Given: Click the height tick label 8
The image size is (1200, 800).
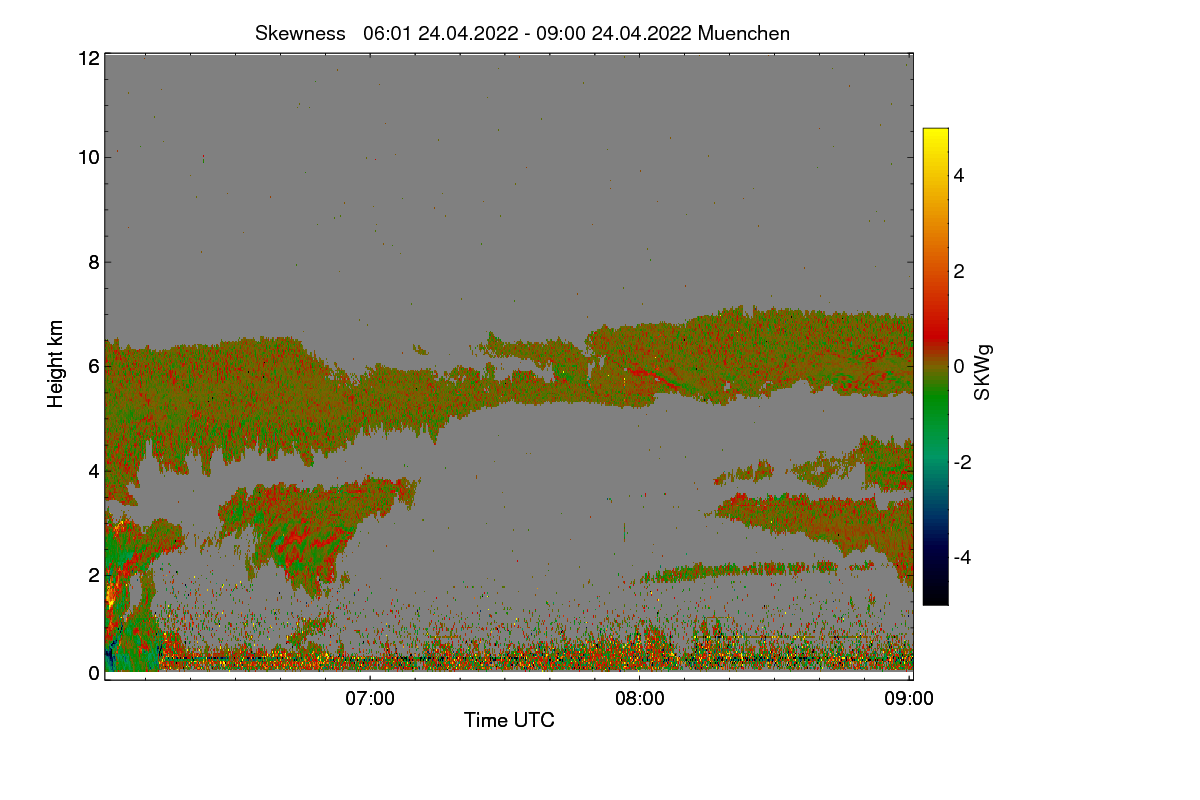Looking at the screenshot, I should click(x=93, y=262).
